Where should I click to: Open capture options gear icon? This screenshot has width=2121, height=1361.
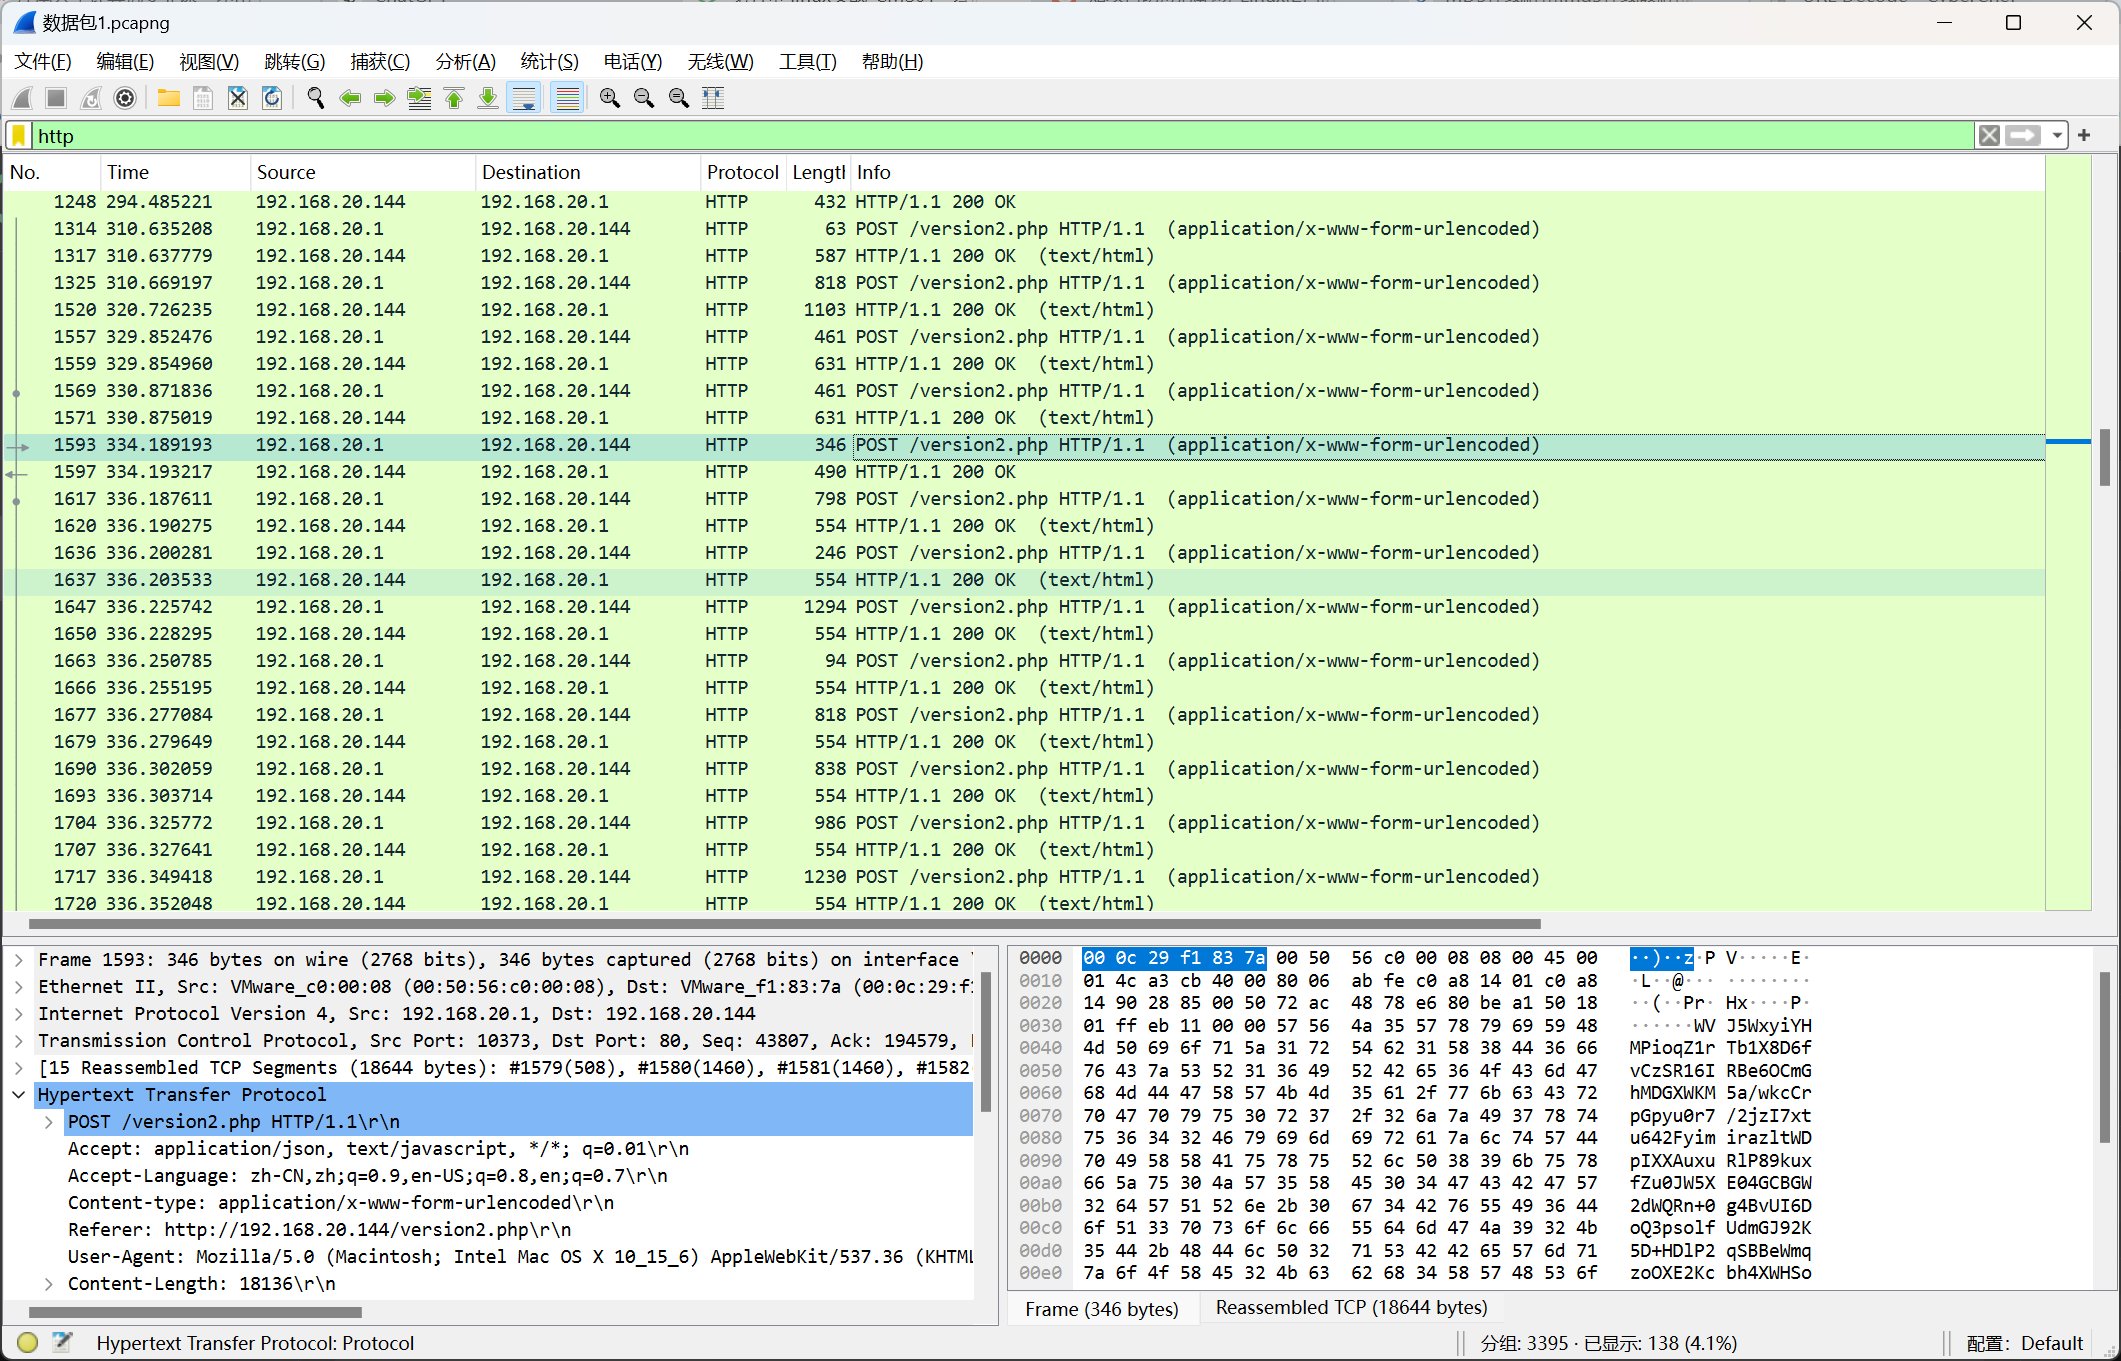coord(125,98)
